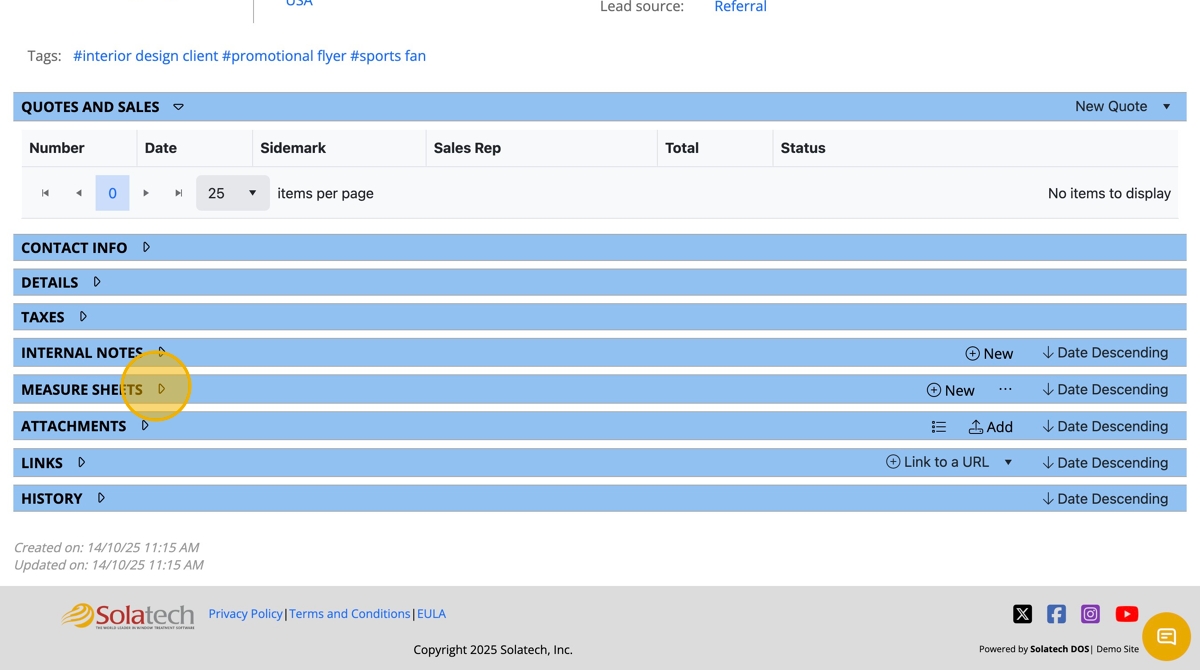
Task: Go to previous page of quotes
Action: pos(79,193)
